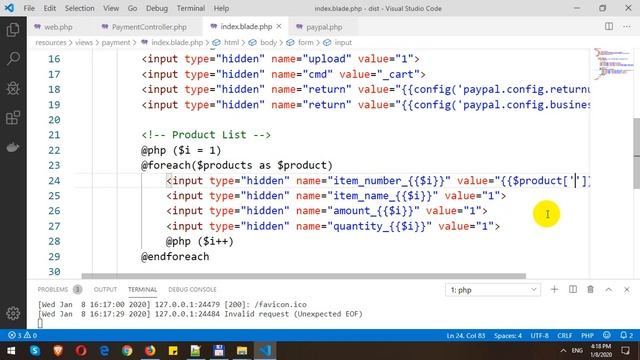Open the Debug menu
640x360 pixels.
157,8
